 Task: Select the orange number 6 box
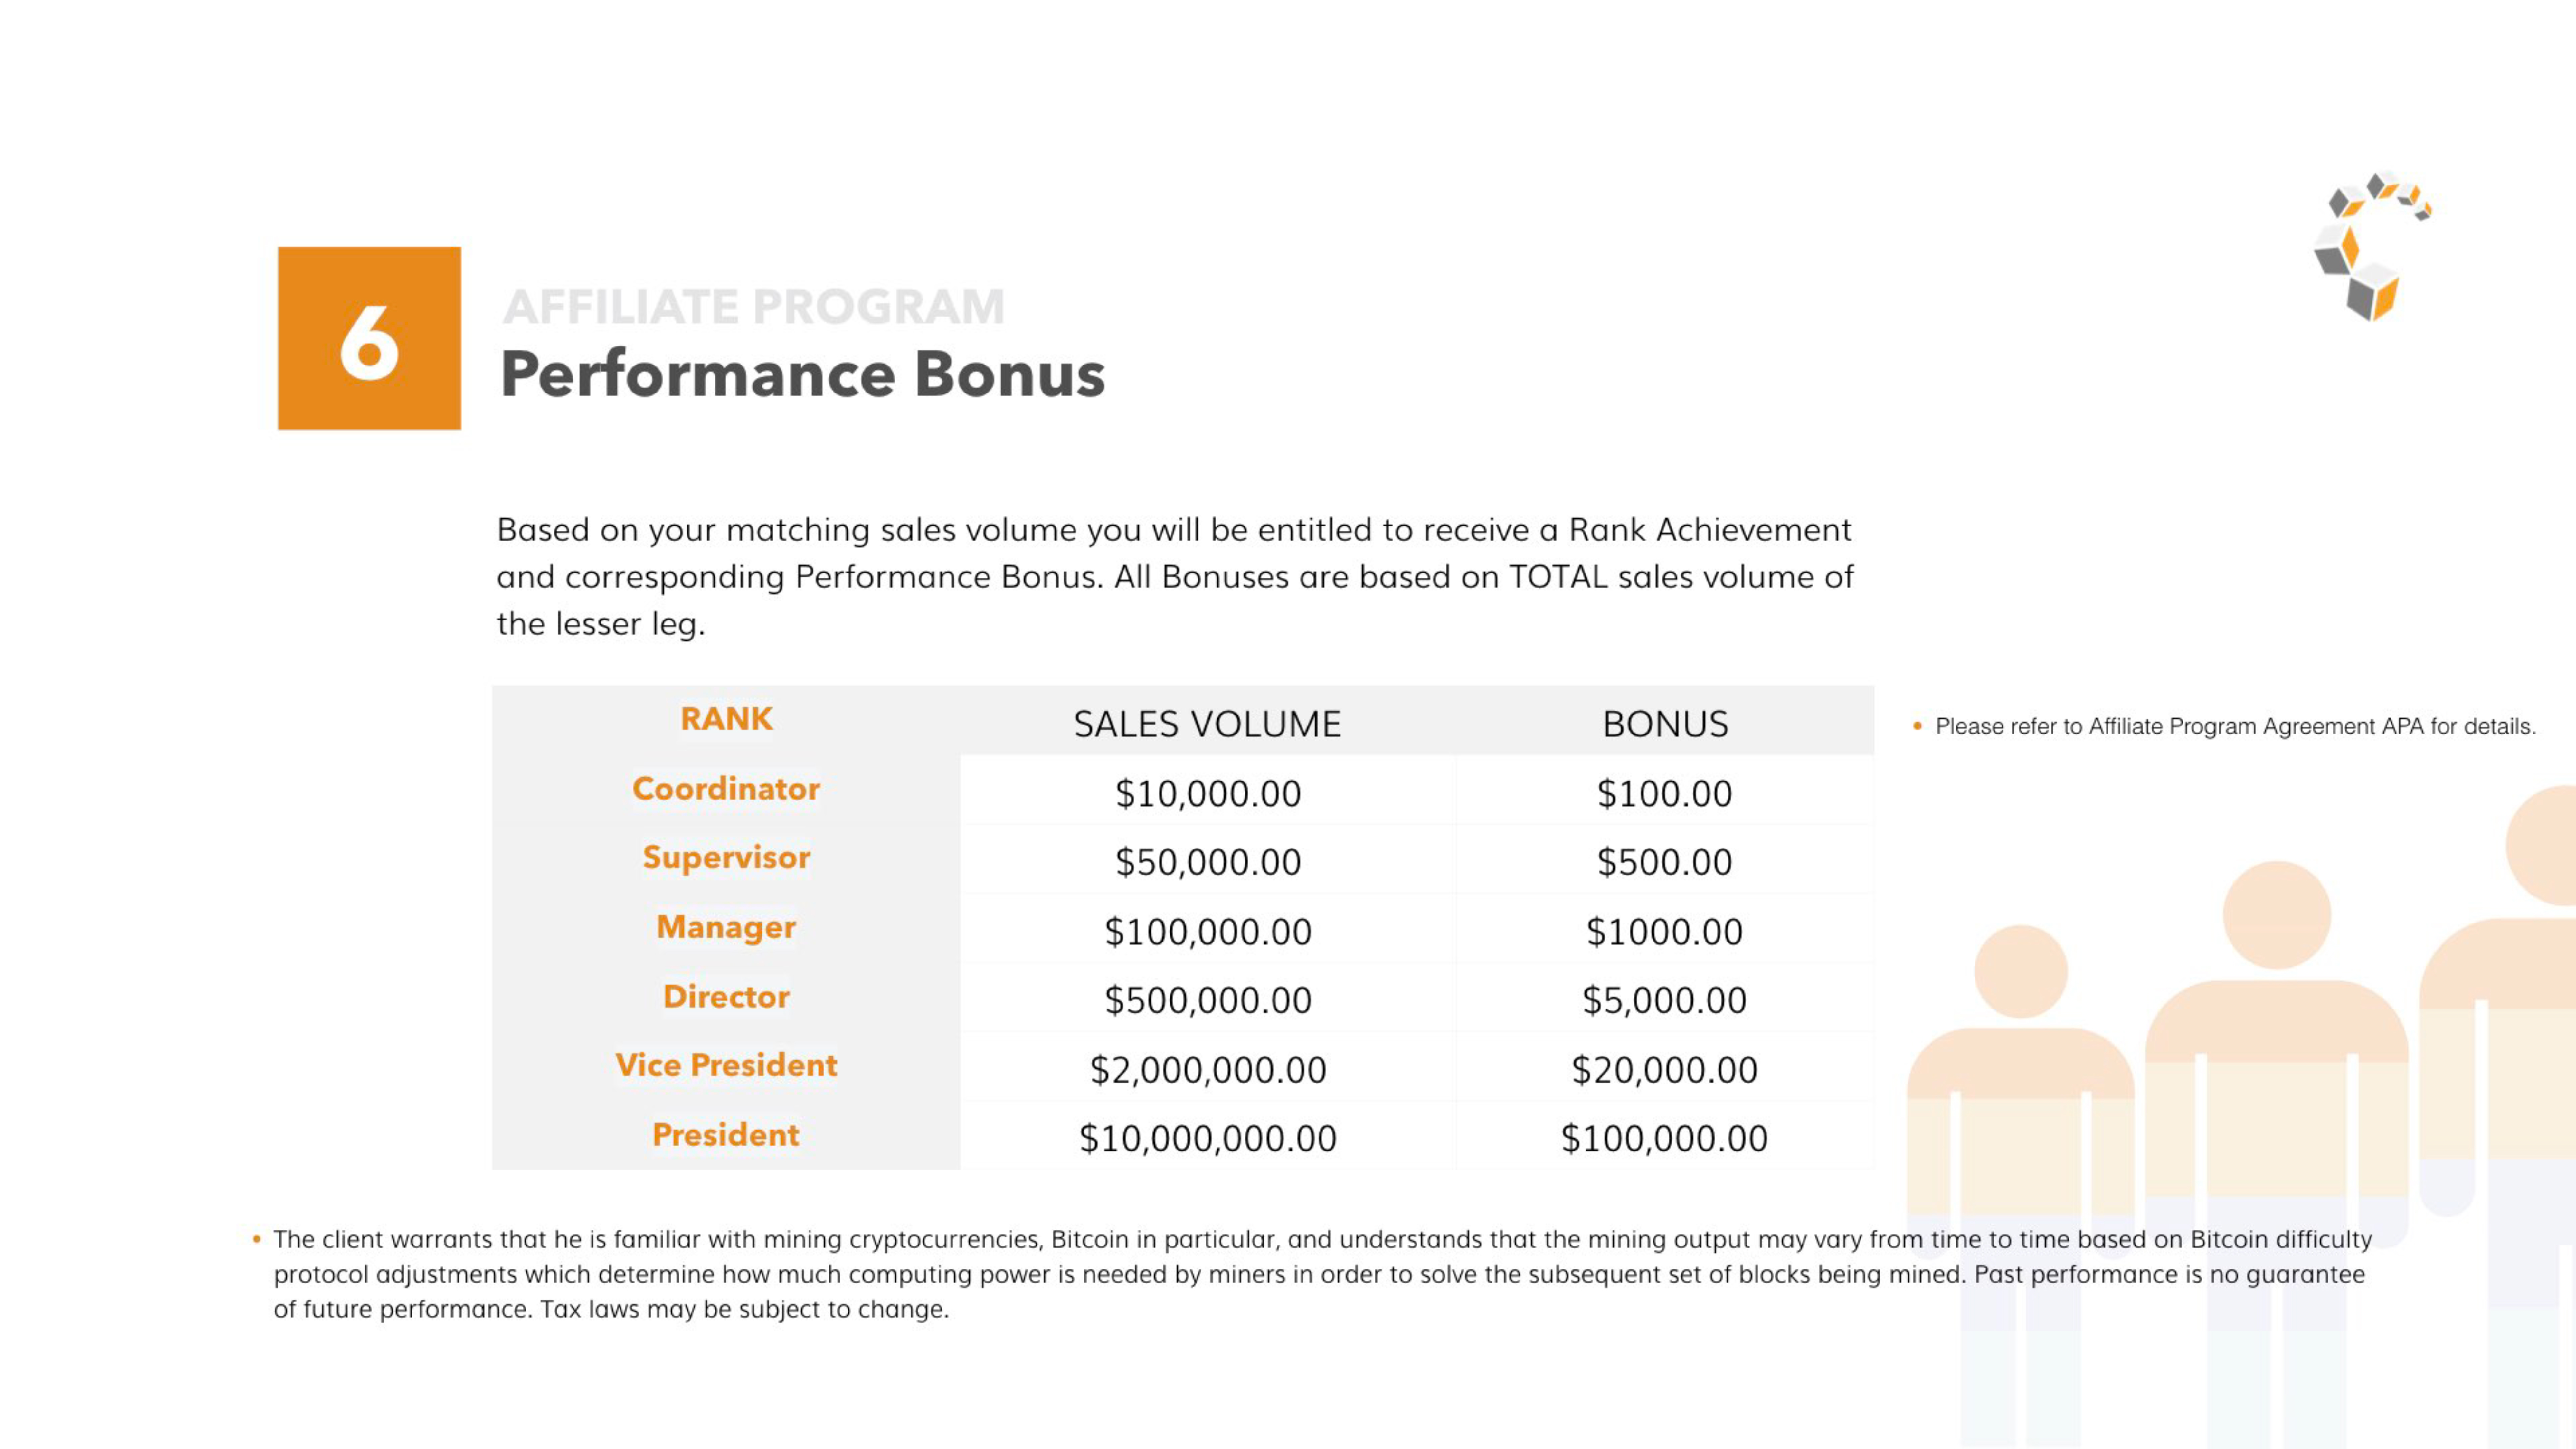[369, 338]
